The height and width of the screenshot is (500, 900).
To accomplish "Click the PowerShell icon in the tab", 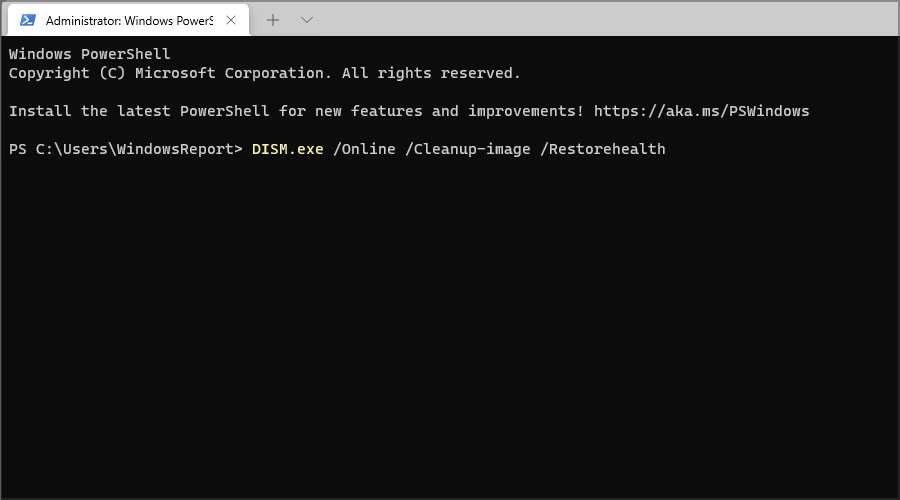I will [28, 20].
